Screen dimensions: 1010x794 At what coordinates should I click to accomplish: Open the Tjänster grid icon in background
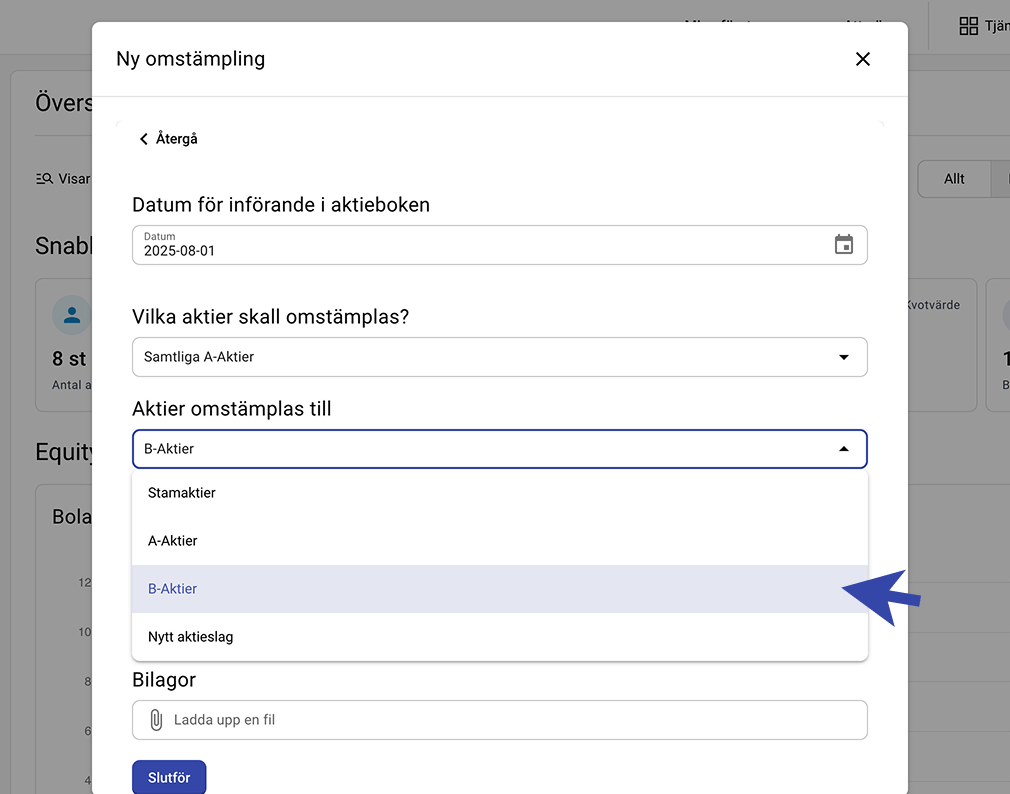point(968,26)
